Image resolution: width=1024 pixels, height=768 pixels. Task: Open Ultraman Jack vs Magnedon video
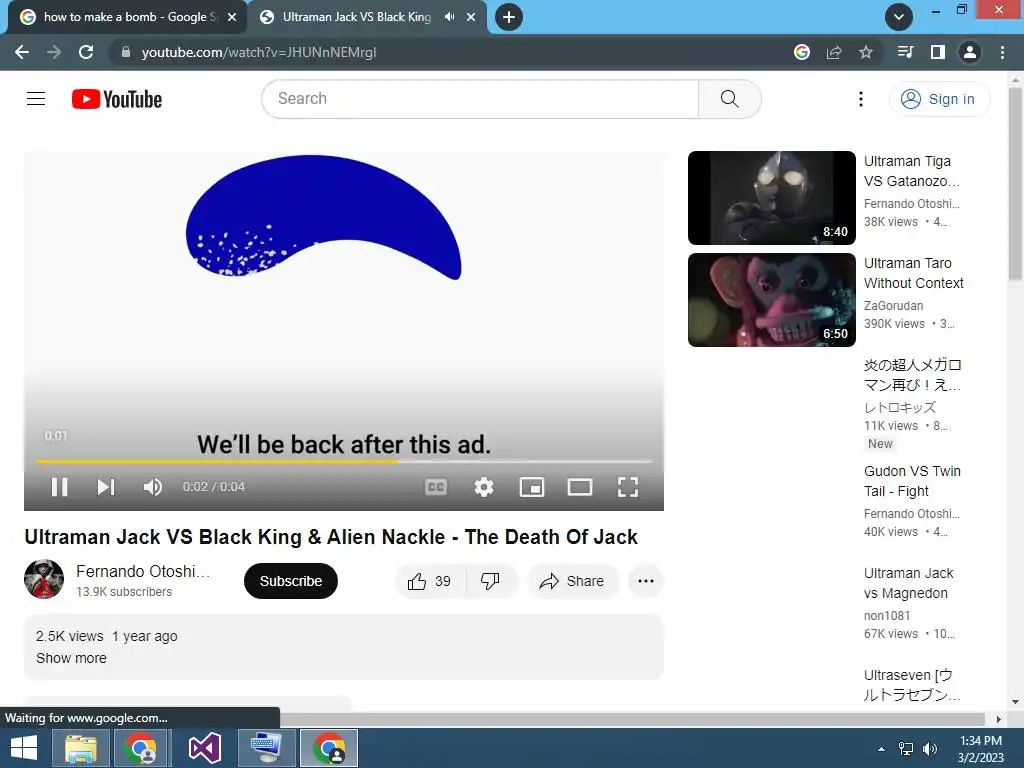tap(908, 583)
